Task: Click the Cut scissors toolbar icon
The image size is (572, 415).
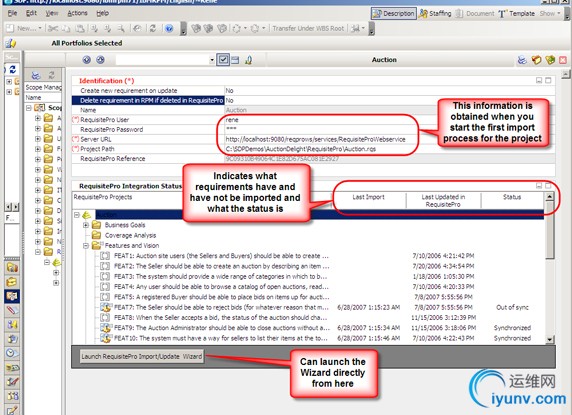Action: point(53,28)
